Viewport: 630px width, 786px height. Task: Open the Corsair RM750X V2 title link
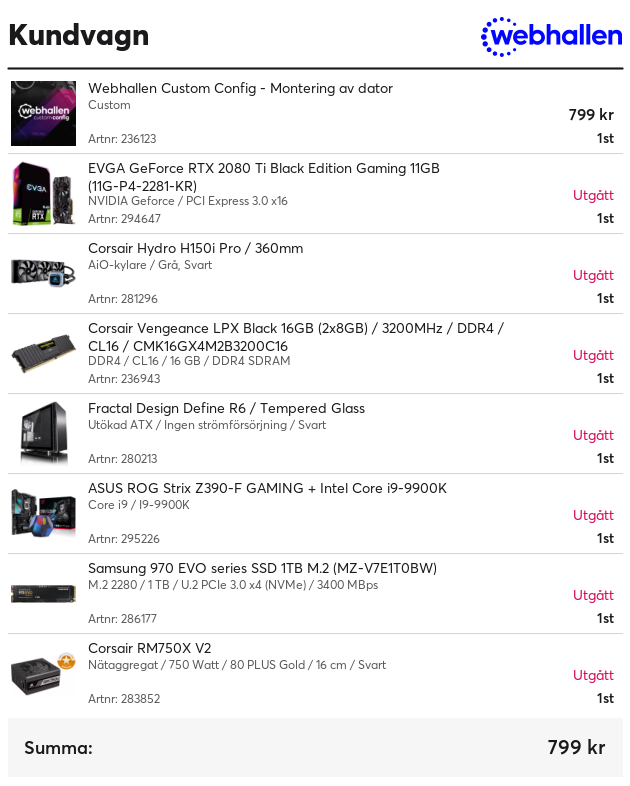coord(149,648)
